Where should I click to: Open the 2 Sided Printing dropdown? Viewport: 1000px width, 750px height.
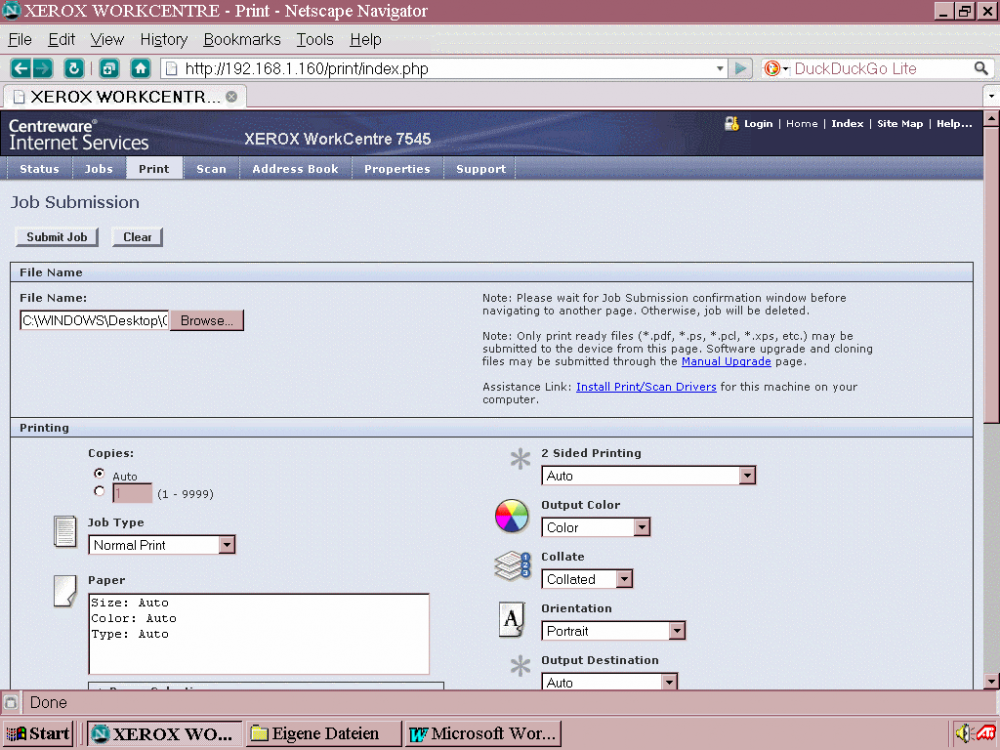click(748, 475)
